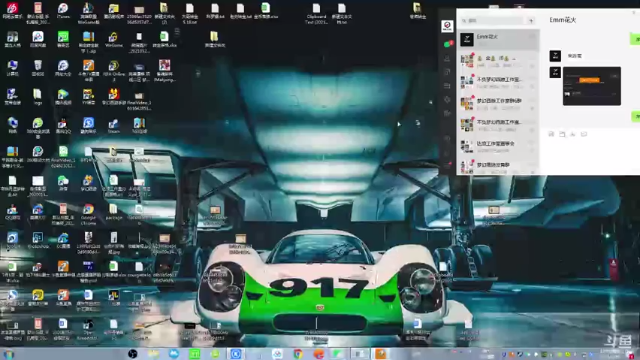Open the Contacts icon in WeChat sidebar
This screenshot has height=360, width=640.
pos(447,58)
